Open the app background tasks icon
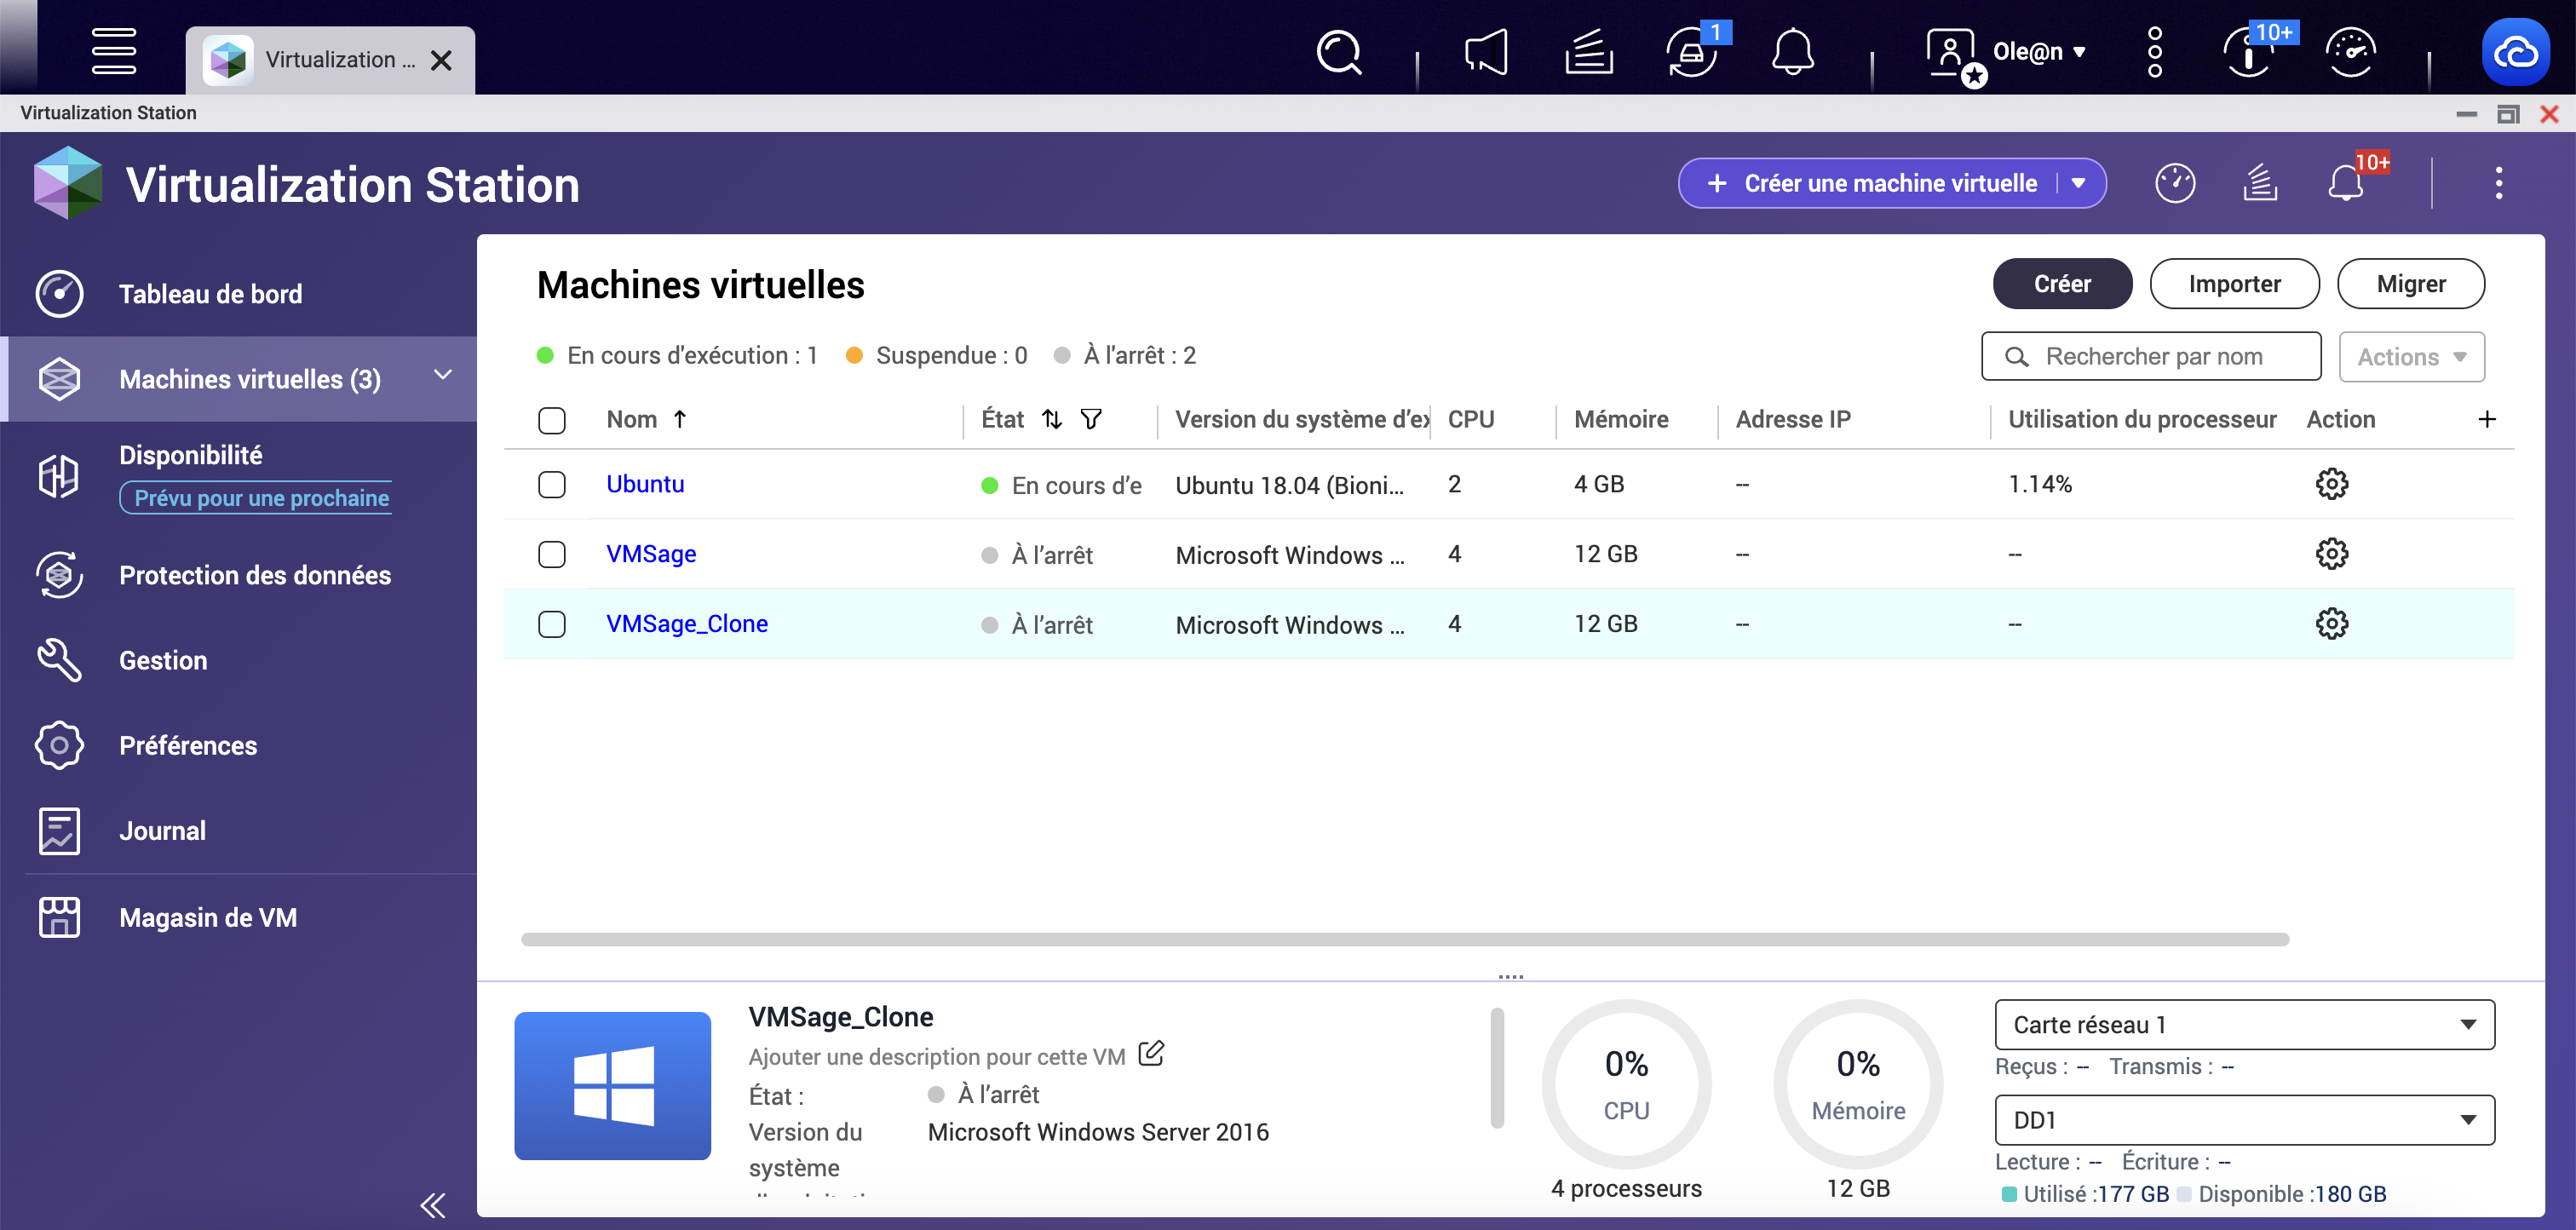 [x=2260, y=183]
